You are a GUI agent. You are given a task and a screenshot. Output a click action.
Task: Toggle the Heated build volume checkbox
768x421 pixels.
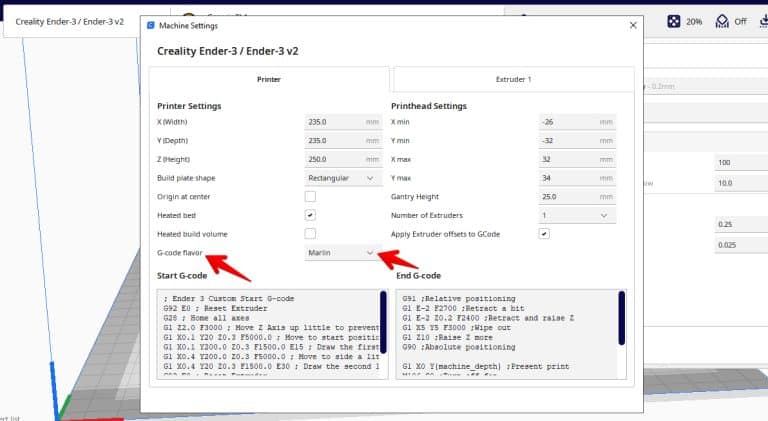pyautogui.click(x=310, y=234)
